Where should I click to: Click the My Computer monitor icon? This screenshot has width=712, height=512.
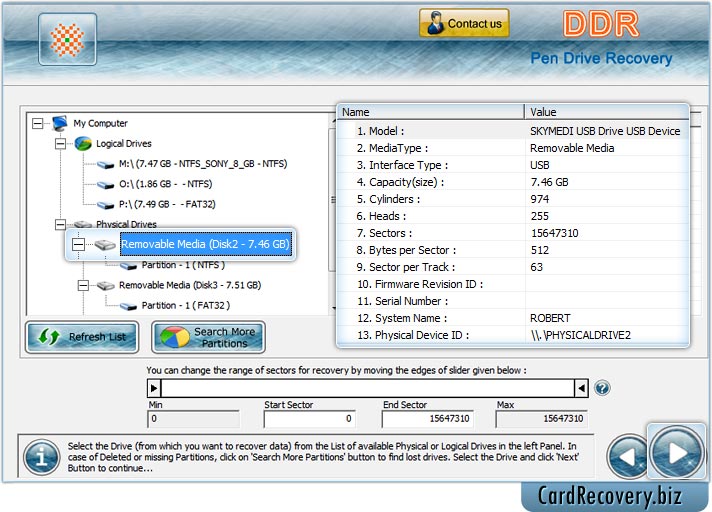59,123
